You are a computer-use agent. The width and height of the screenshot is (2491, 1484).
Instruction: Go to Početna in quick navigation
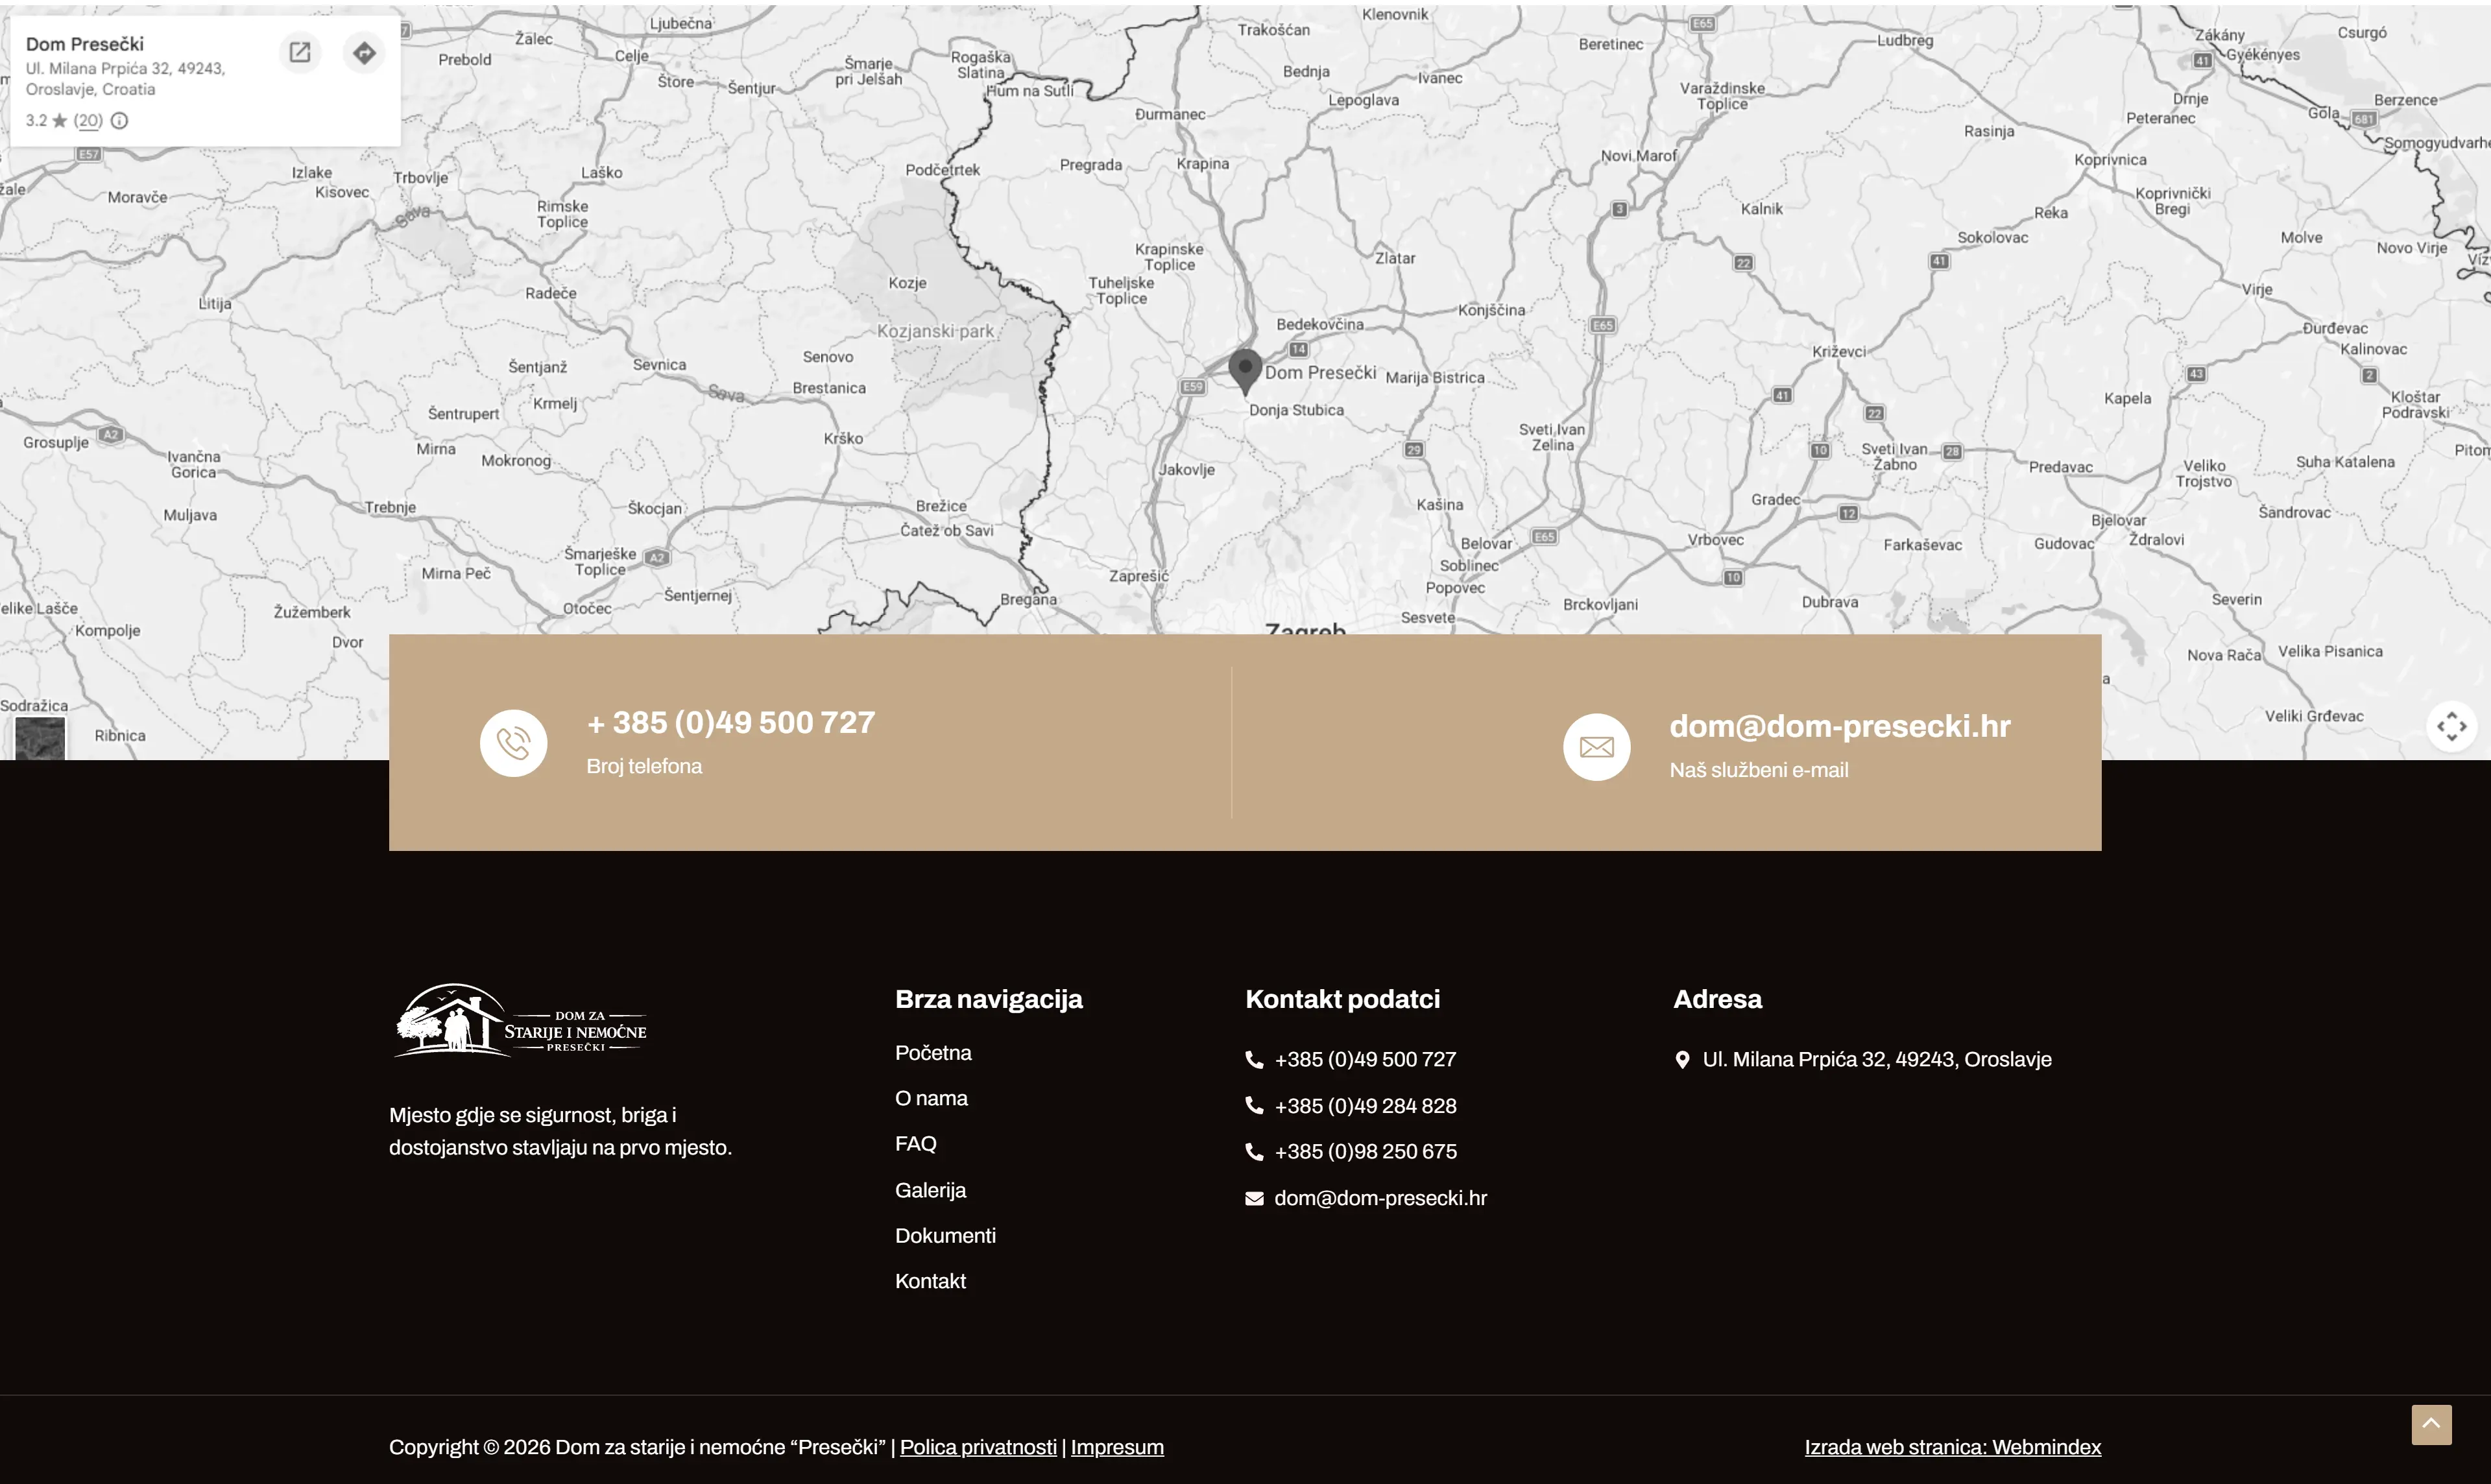click(933, 1053)
